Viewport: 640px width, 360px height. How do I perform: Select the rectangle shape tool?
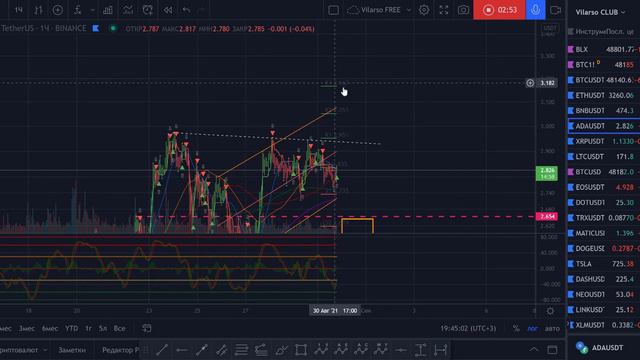tap(301, 350)
